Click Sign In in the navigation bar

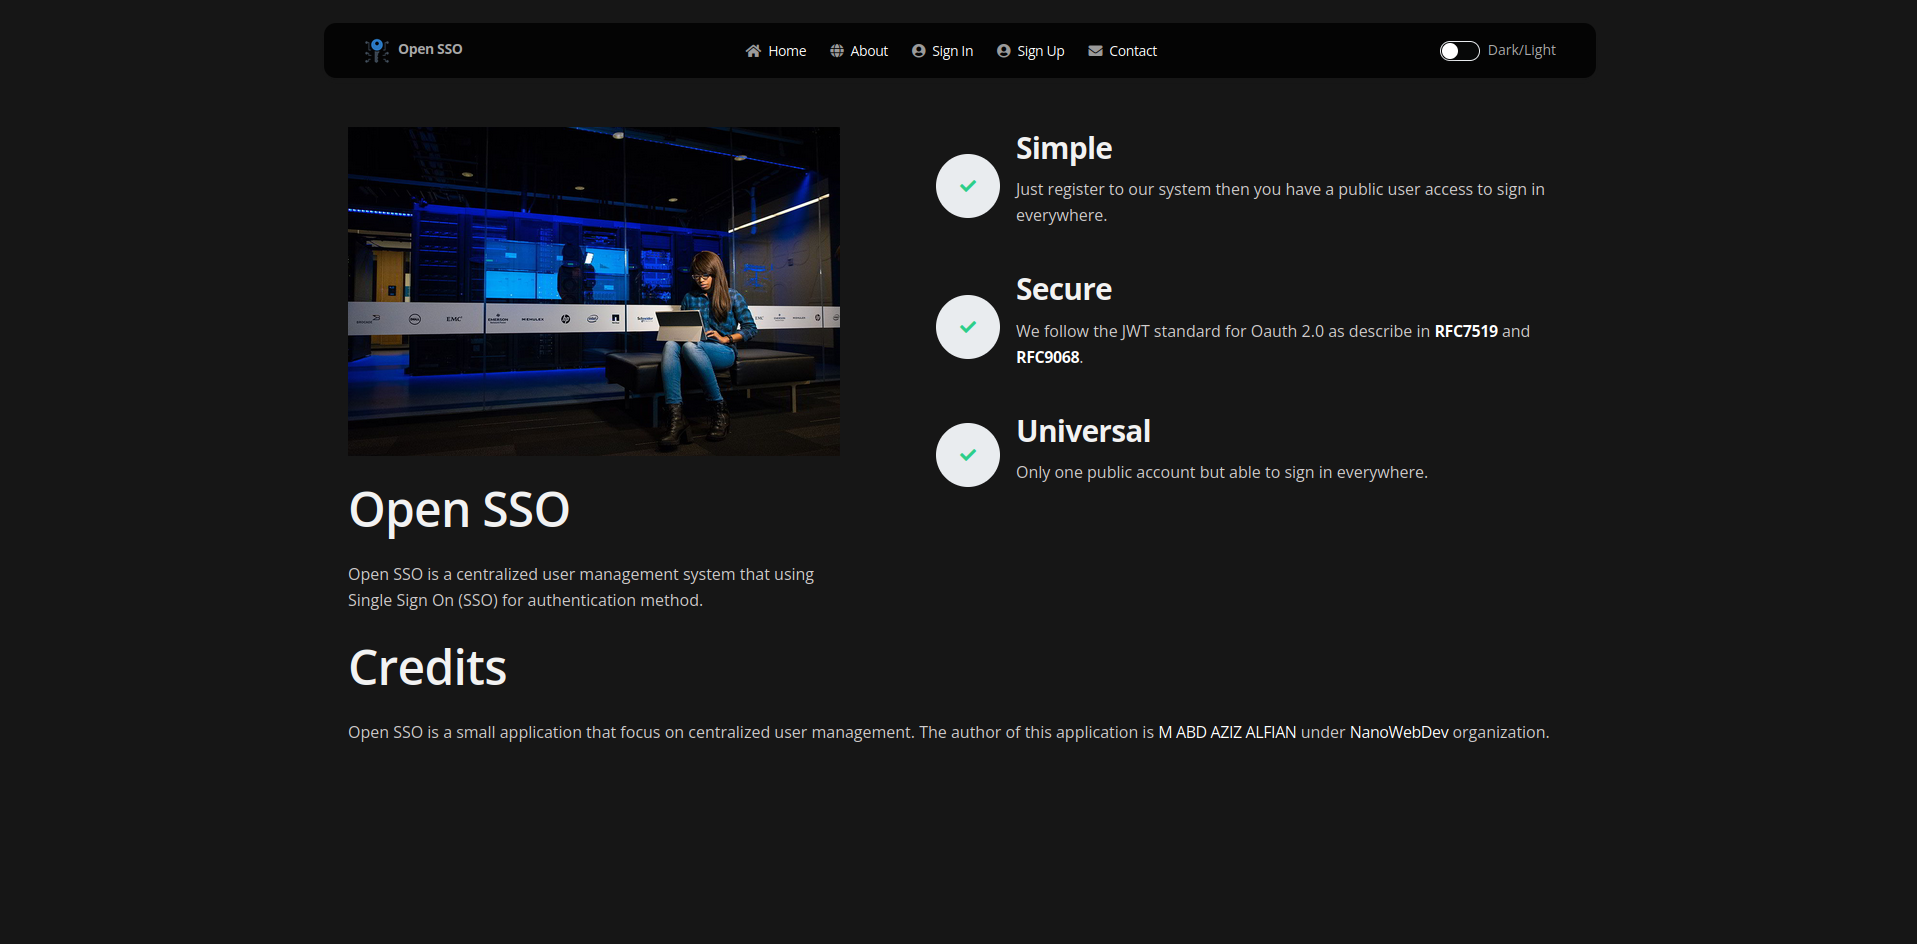951,50
